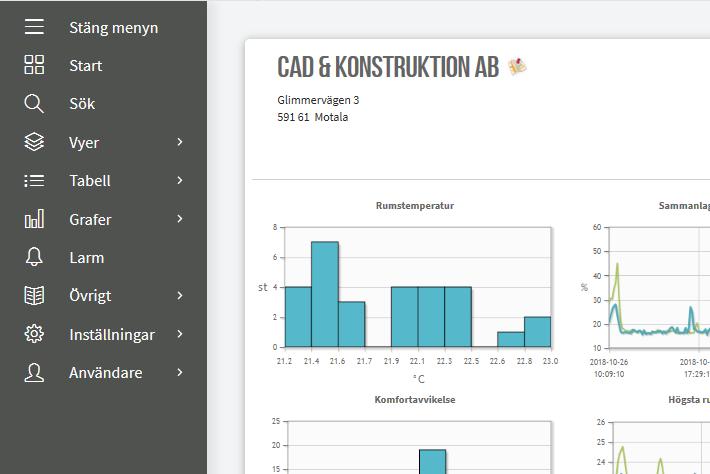Click the Inställningar gear icon
This screenshot has width=710, height=474.
(x=34, y=334)
